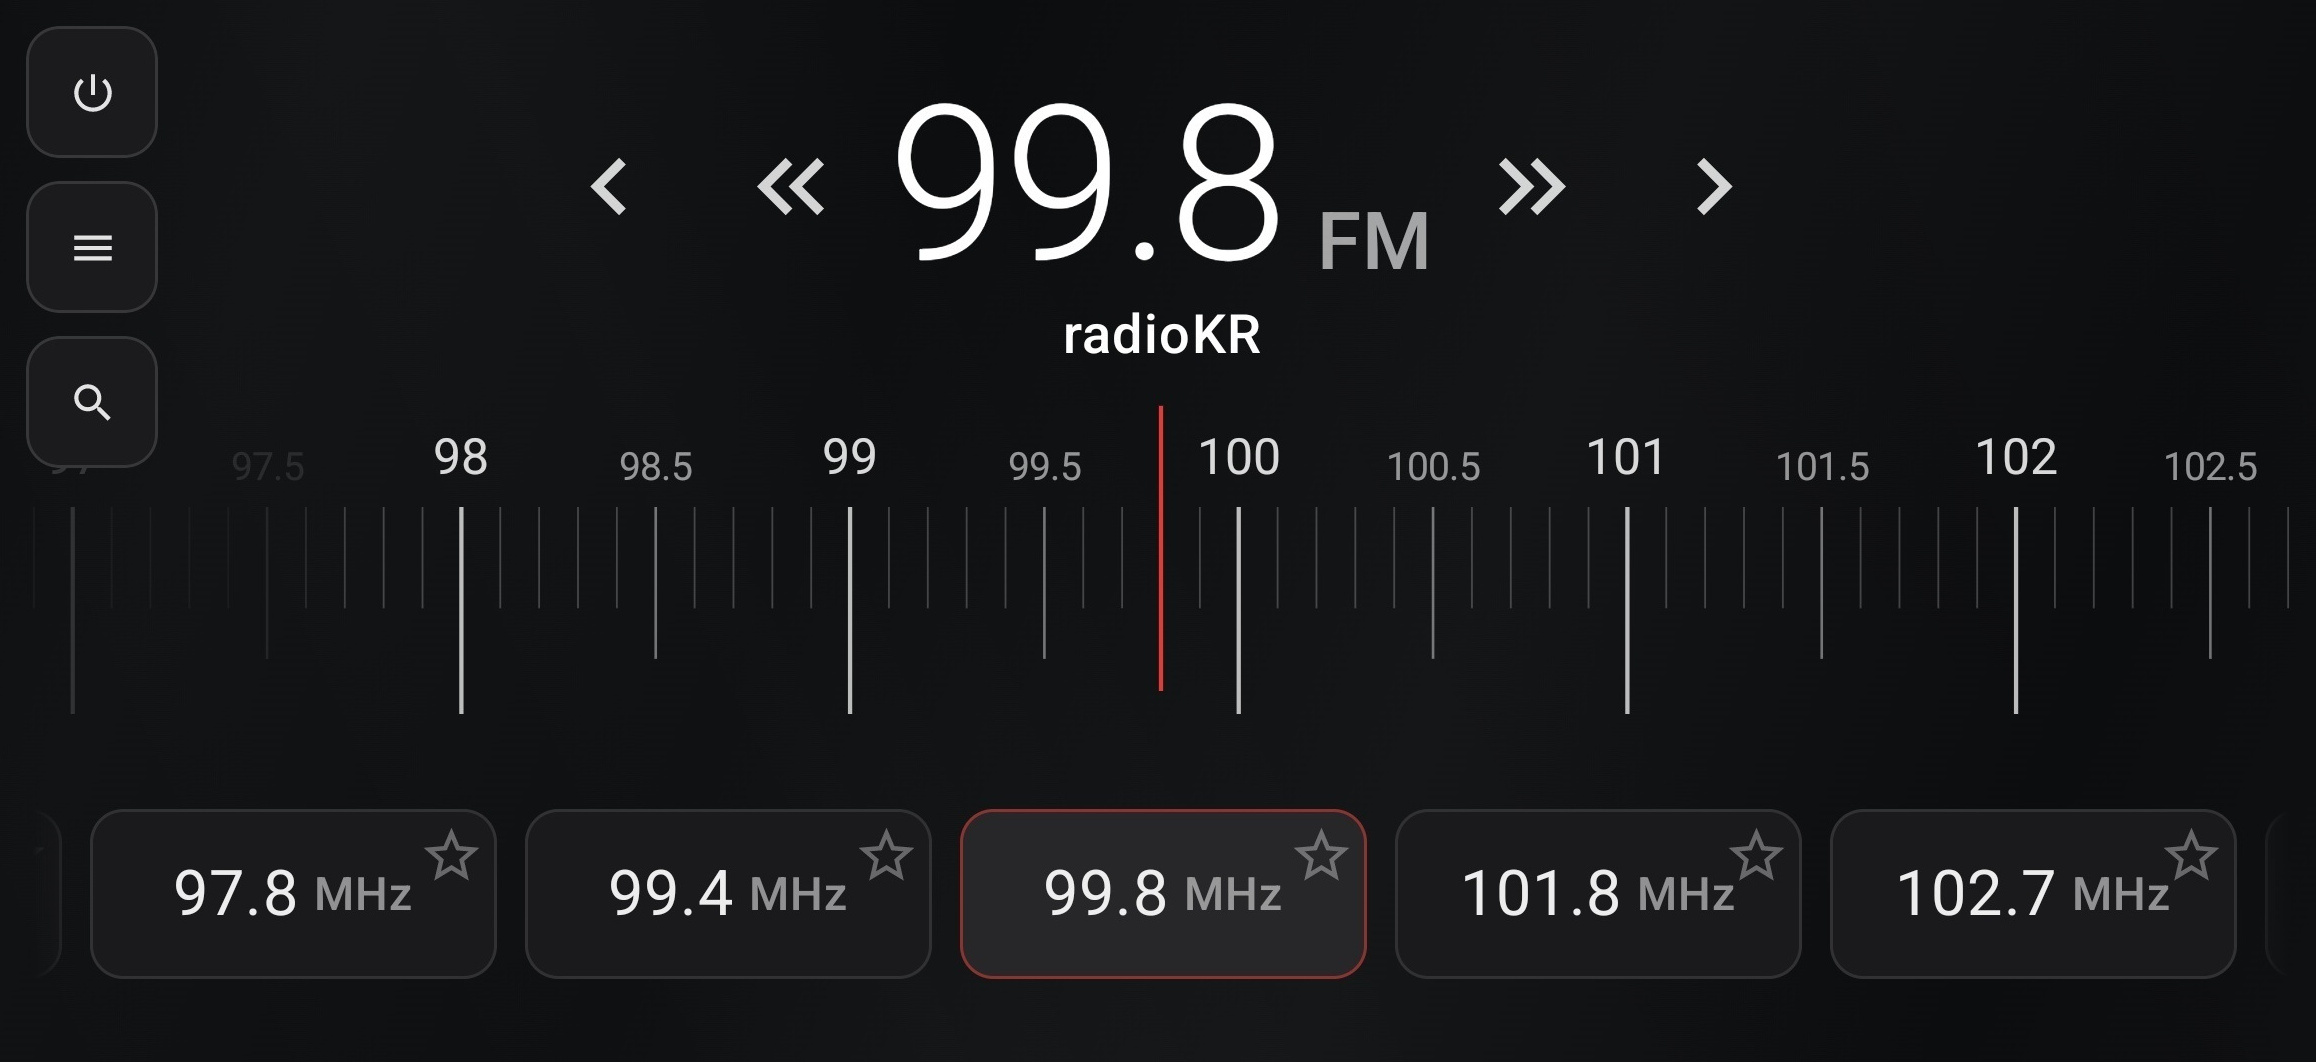Viewport: 2316px width, 1062px height.
Task: Favorite the 97.8 MHz preset star
Action: tap(451, 856)
